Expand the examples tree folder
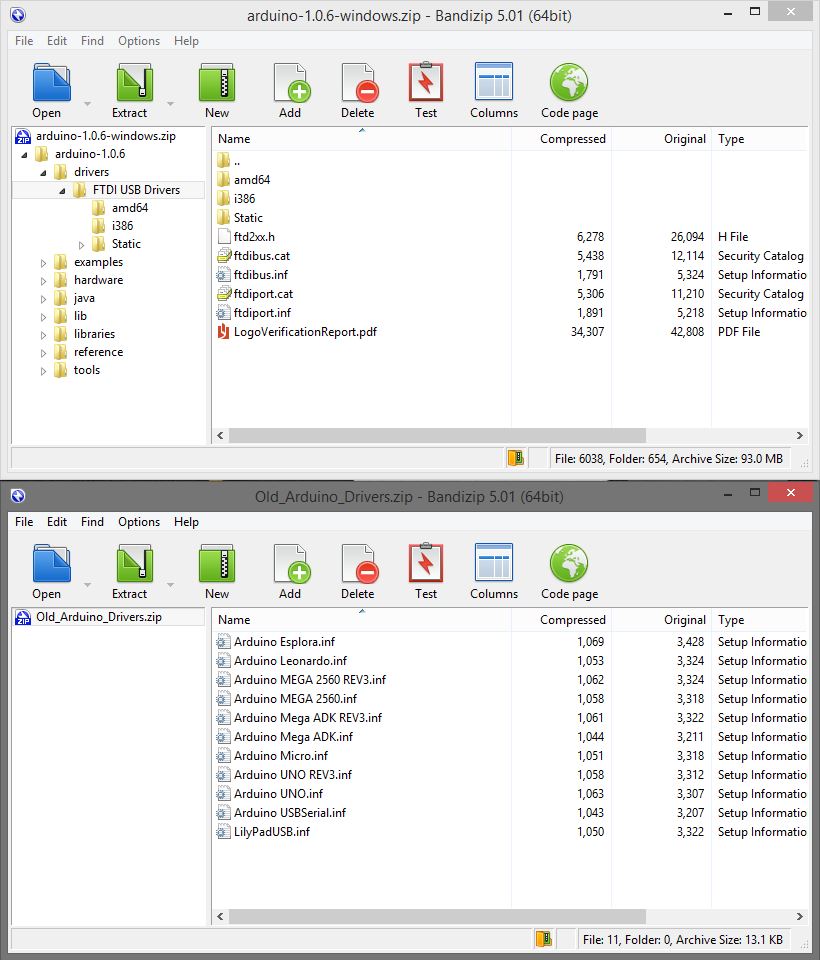 43,263
